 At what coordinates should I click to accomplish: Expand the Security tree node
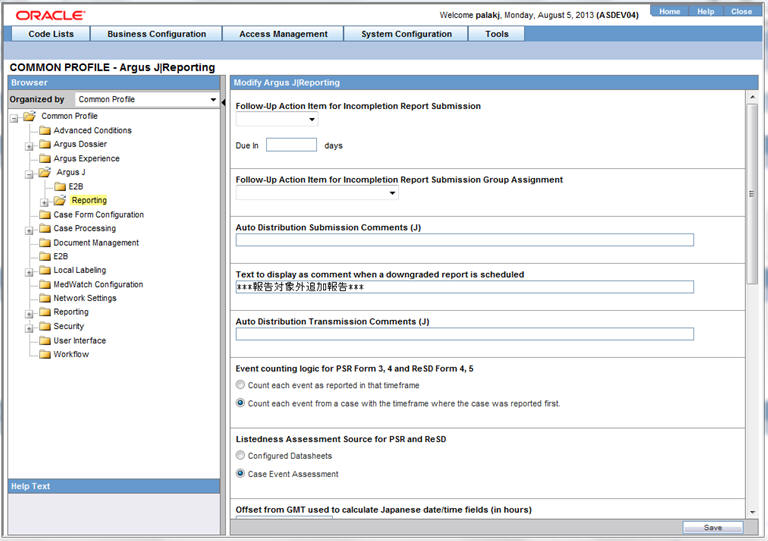point(29,329)
